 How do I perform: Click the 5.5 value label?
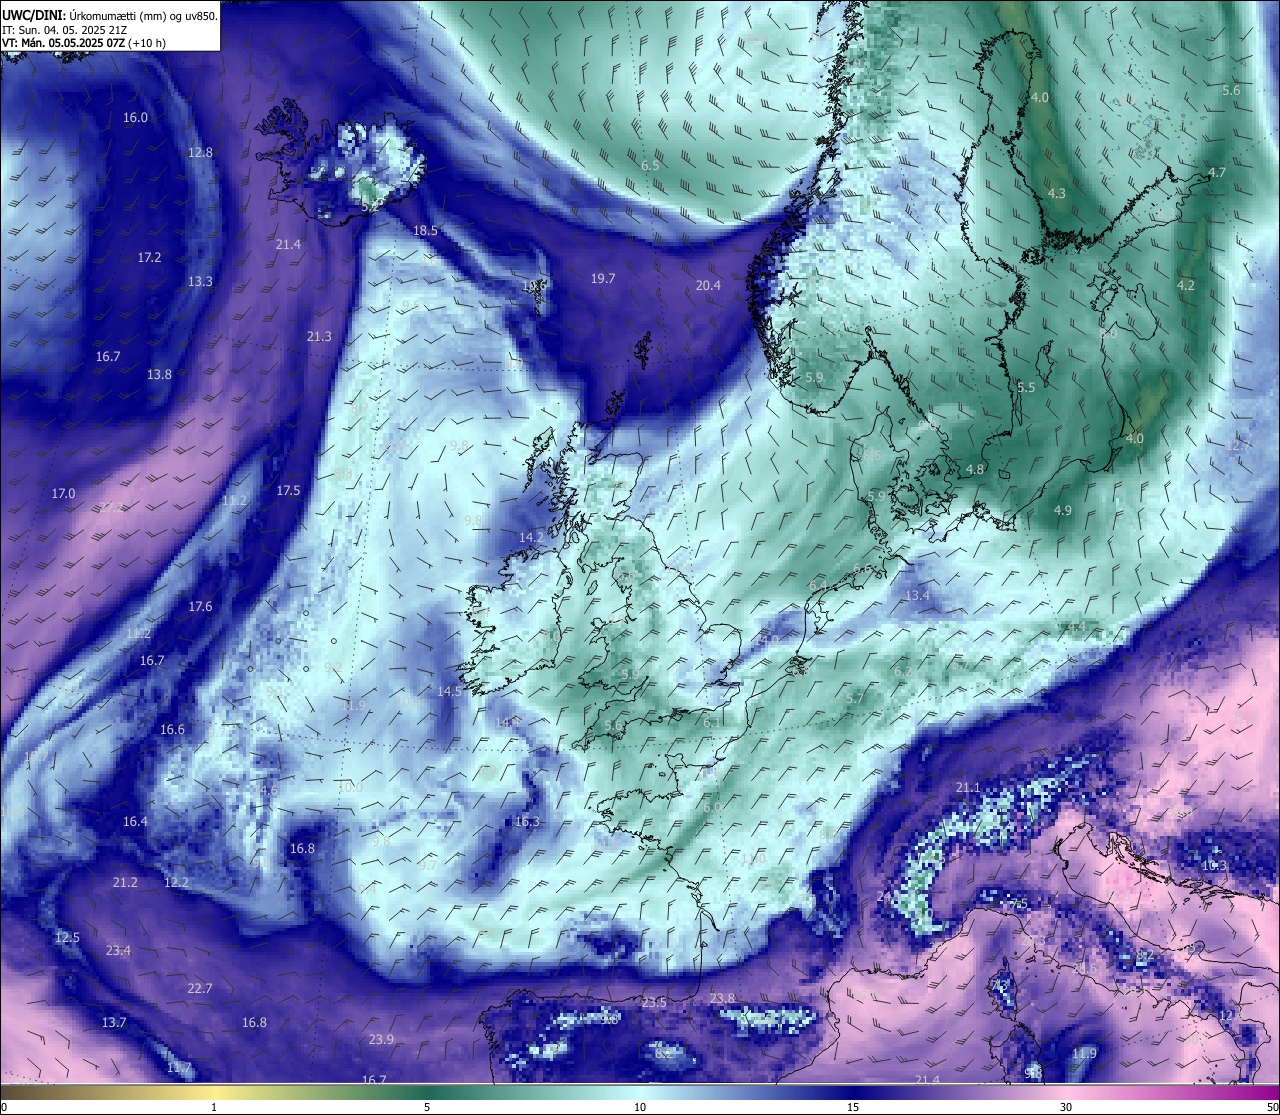pos(1026,387)
